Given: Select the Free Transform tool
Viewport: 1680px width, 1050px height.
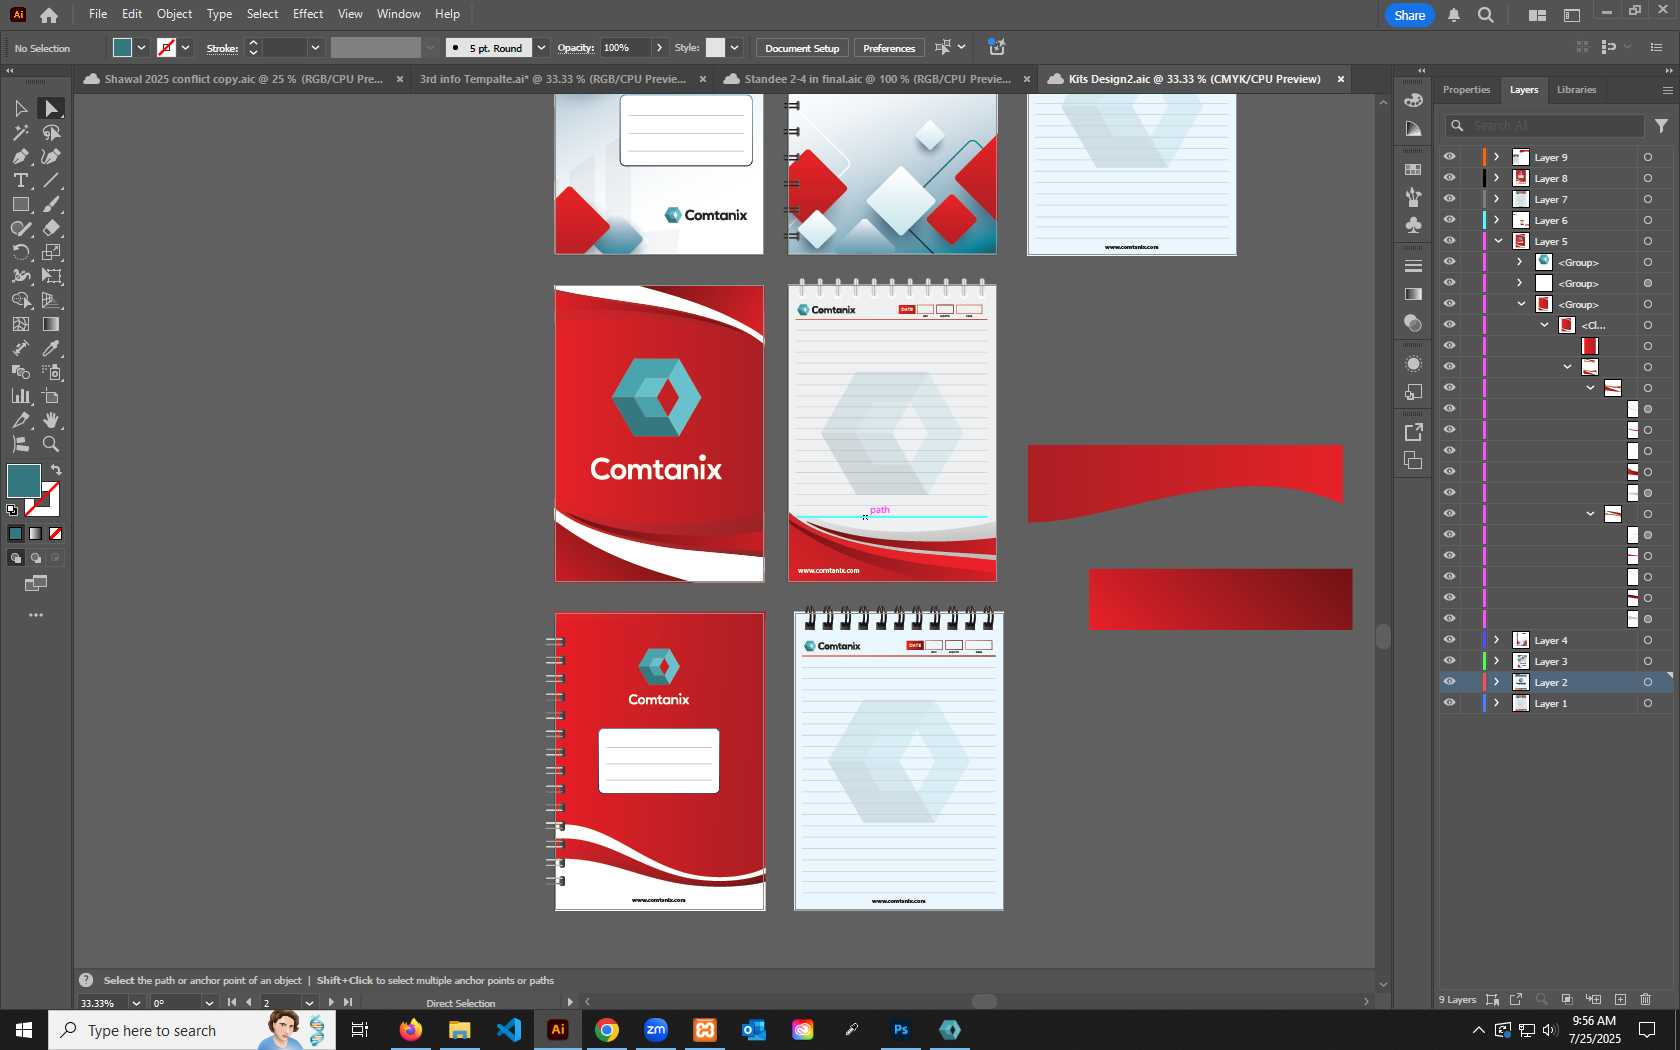Looking at the screenshot, I should [x=51, y=276].
